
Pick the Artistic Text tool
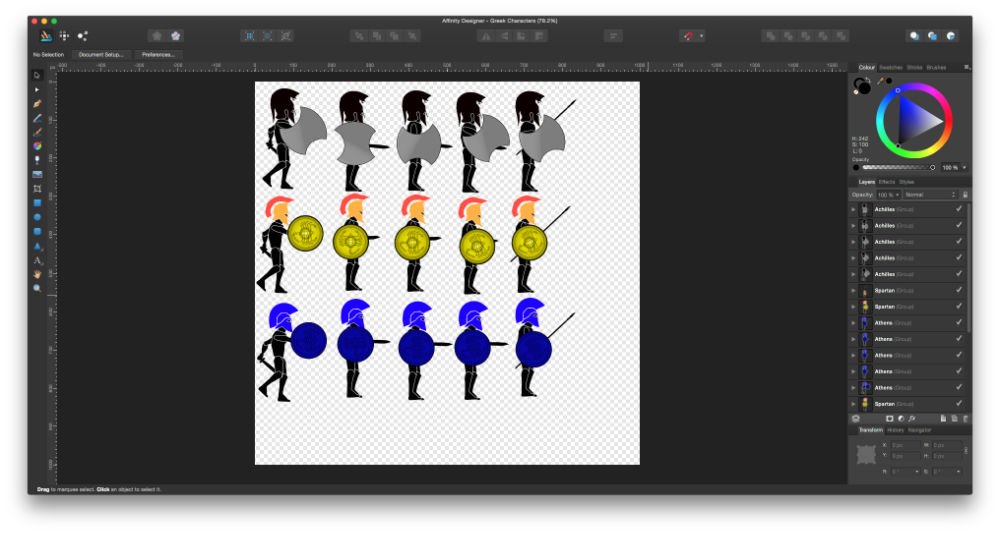(37, 259)
